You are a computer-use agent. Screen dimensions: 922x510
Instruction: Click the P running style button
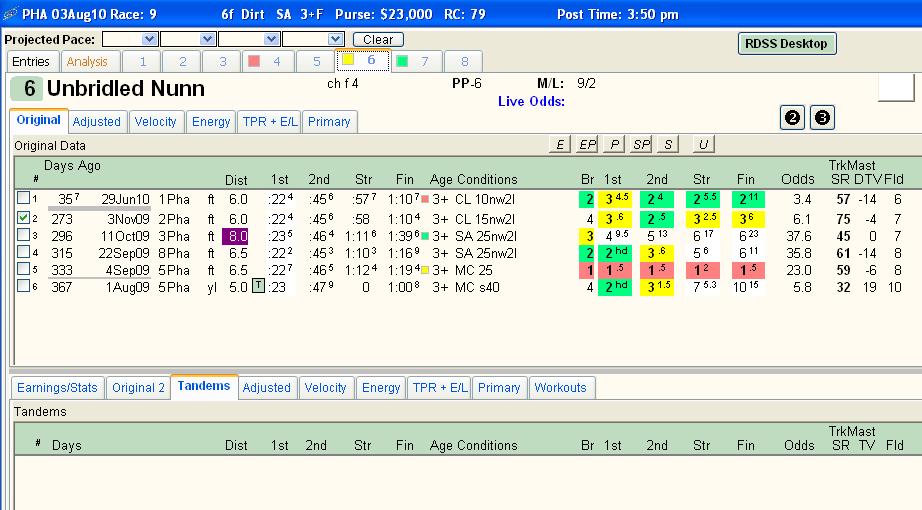tap(614, 145)
